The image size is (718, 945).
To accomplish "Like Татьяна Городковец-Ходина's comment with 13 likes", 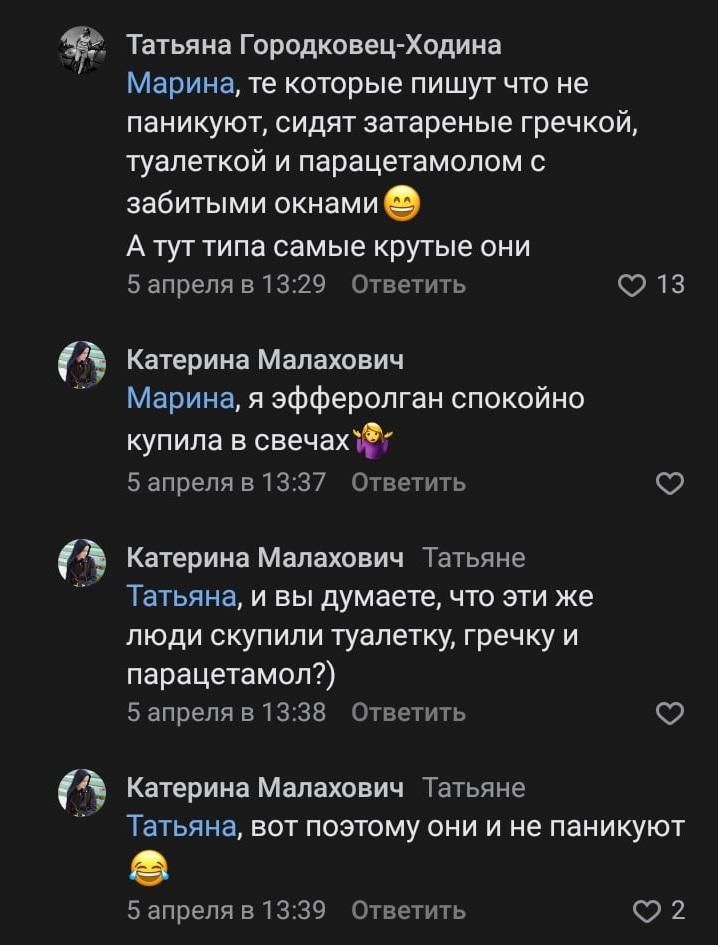I will (x=633, y=285).
